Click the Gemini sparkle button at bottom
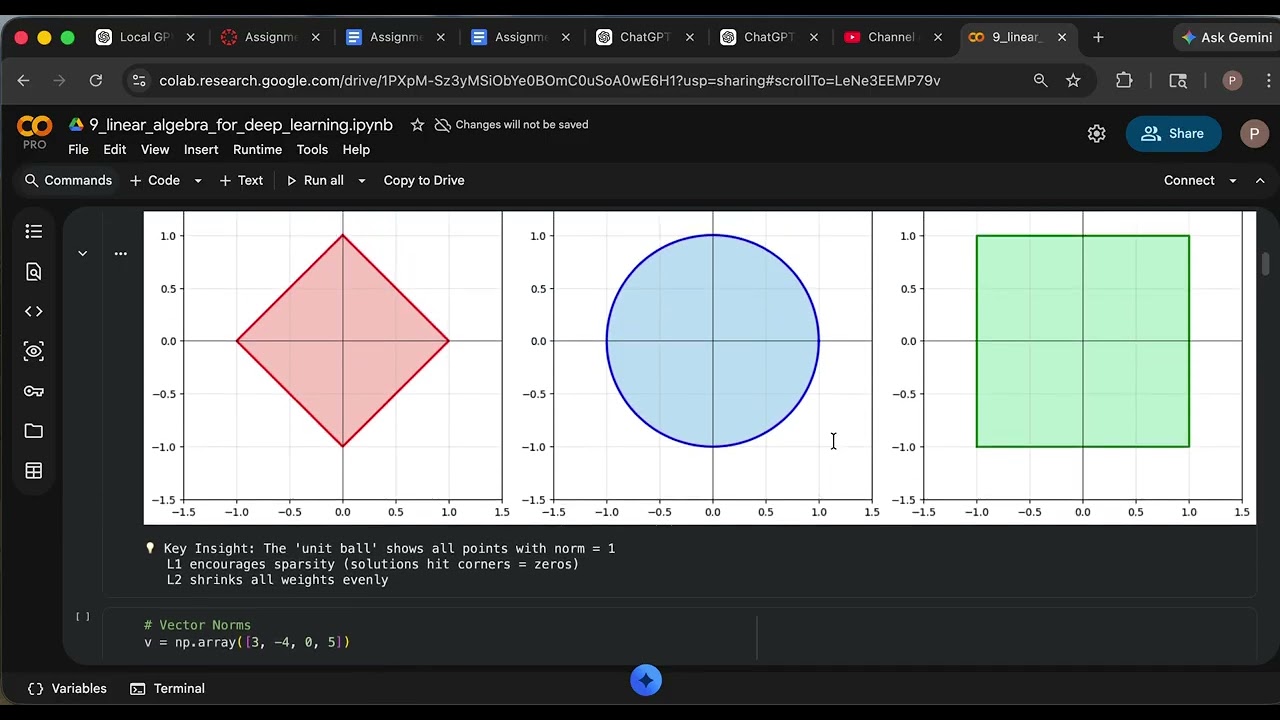Viewport: 1280px width, 720px height. (646, 681)
